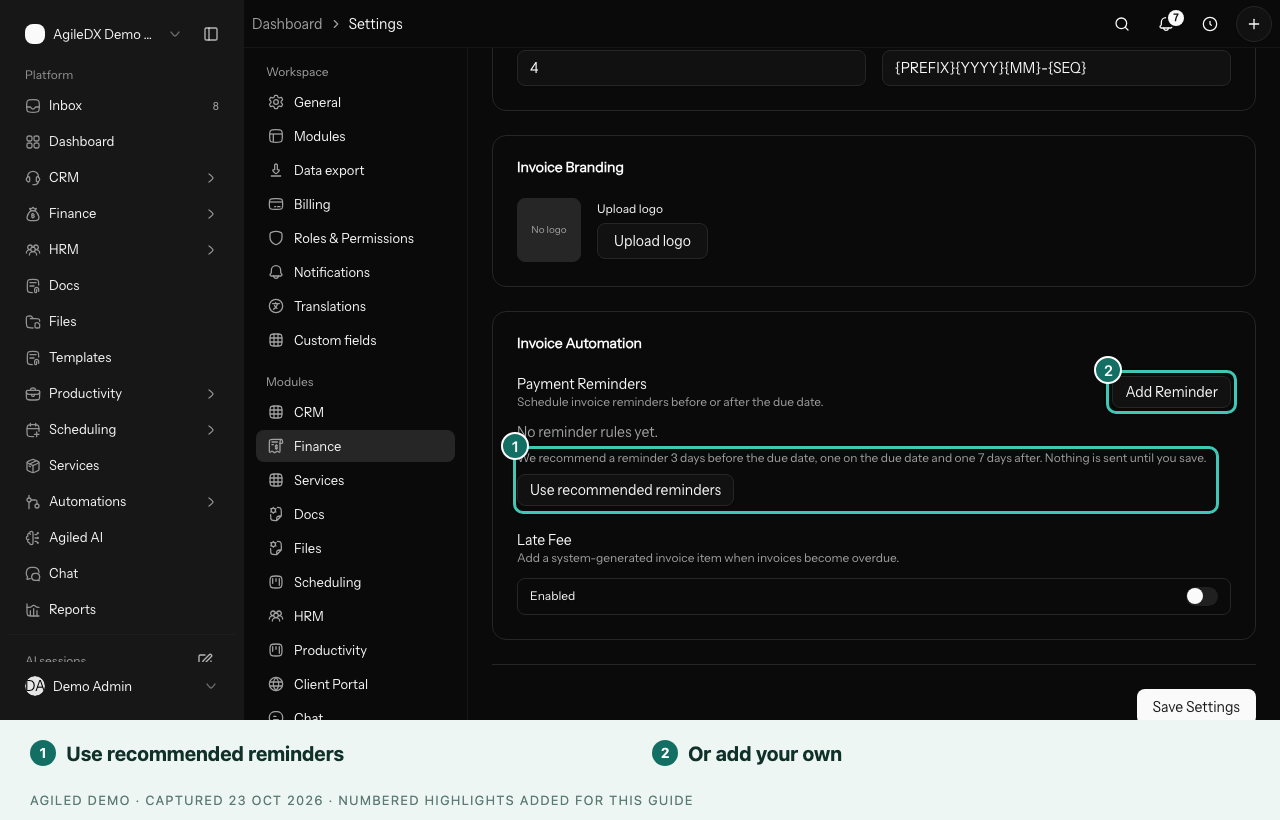Image resolution: width=1280 pixels, height=820 pixels.
Task: Open Custom fields settings
Action: (x=355, y=340)
